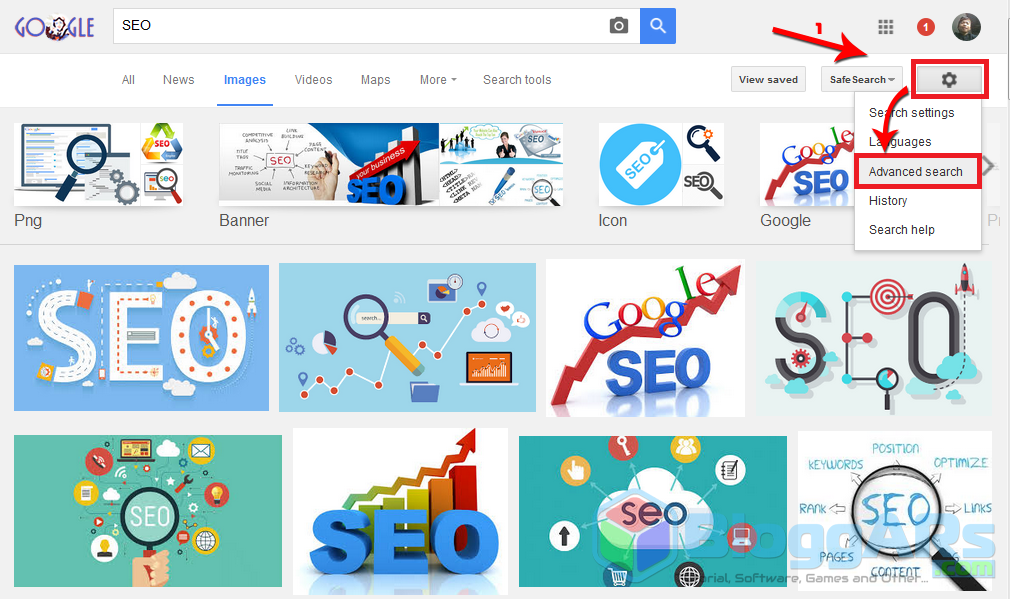
Task: Click the search input field containing SEO
Action: click(361, 26)
